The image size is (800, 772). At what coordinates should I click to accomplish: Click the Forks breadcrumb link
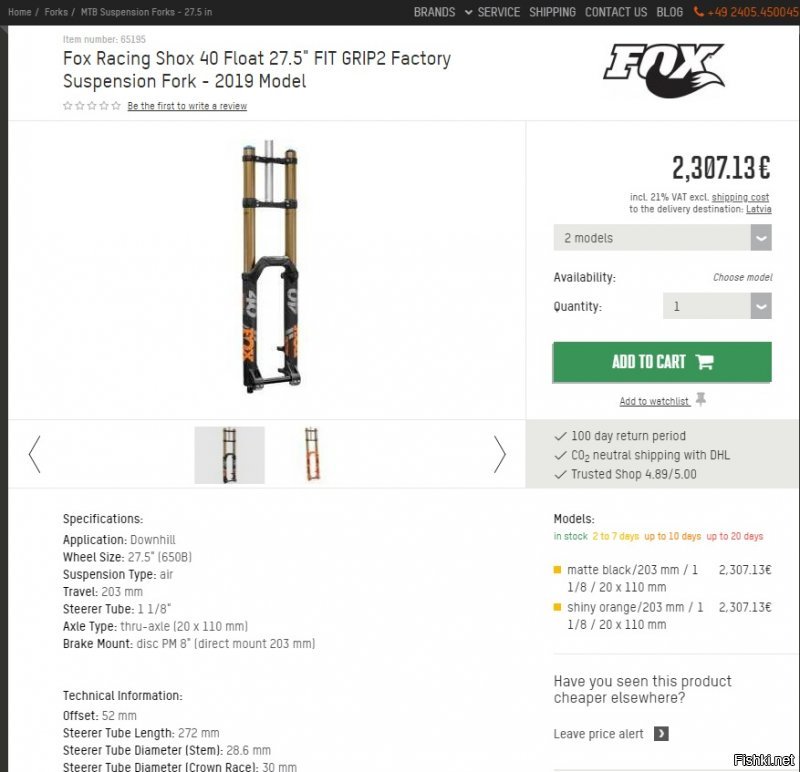point(56,12)
